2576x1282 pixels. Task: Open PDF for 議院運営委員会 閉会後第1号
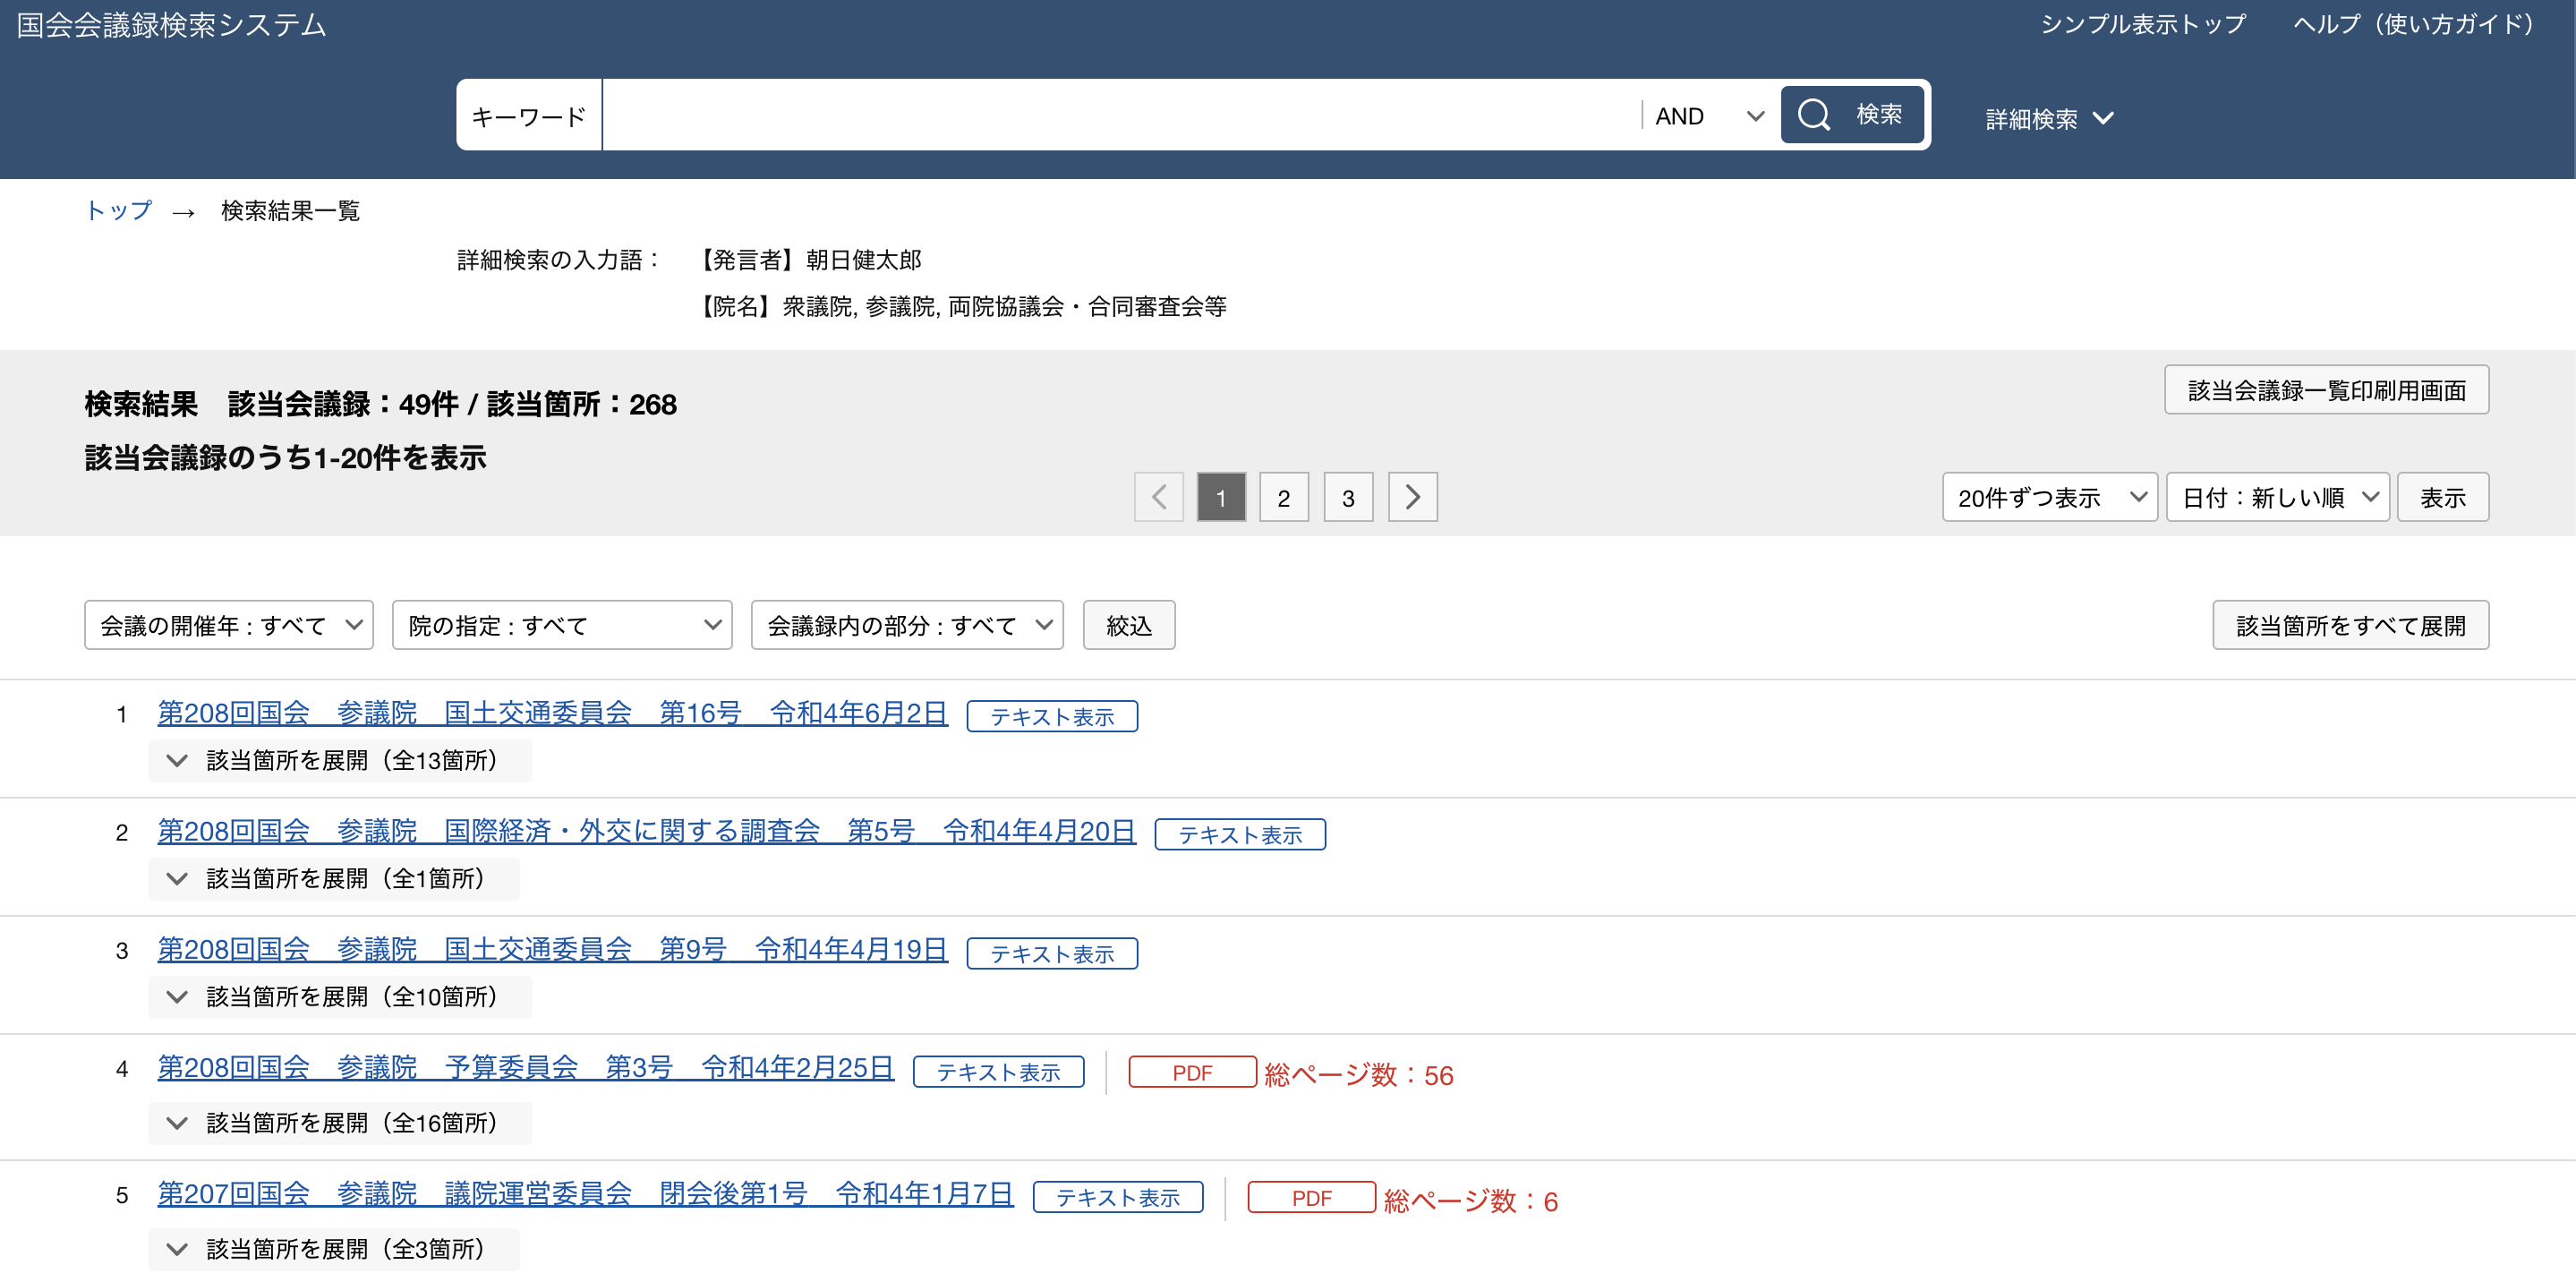[1311, 1197]
